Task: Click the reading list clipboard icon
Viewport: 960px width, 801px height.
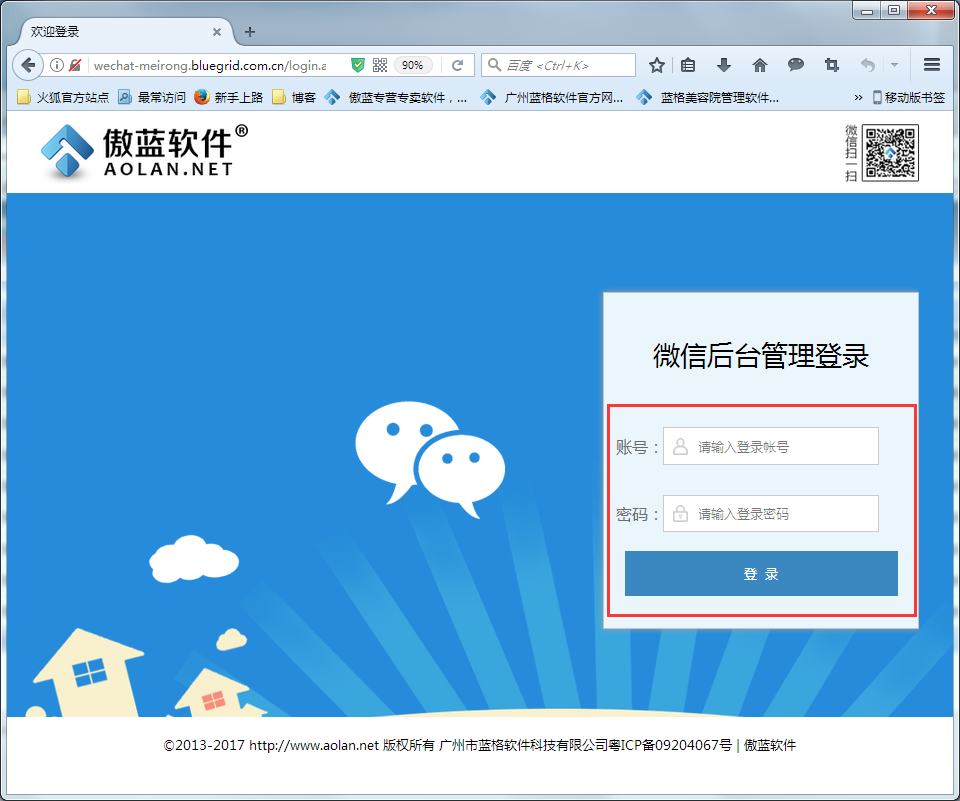Action: click(689, 64)
